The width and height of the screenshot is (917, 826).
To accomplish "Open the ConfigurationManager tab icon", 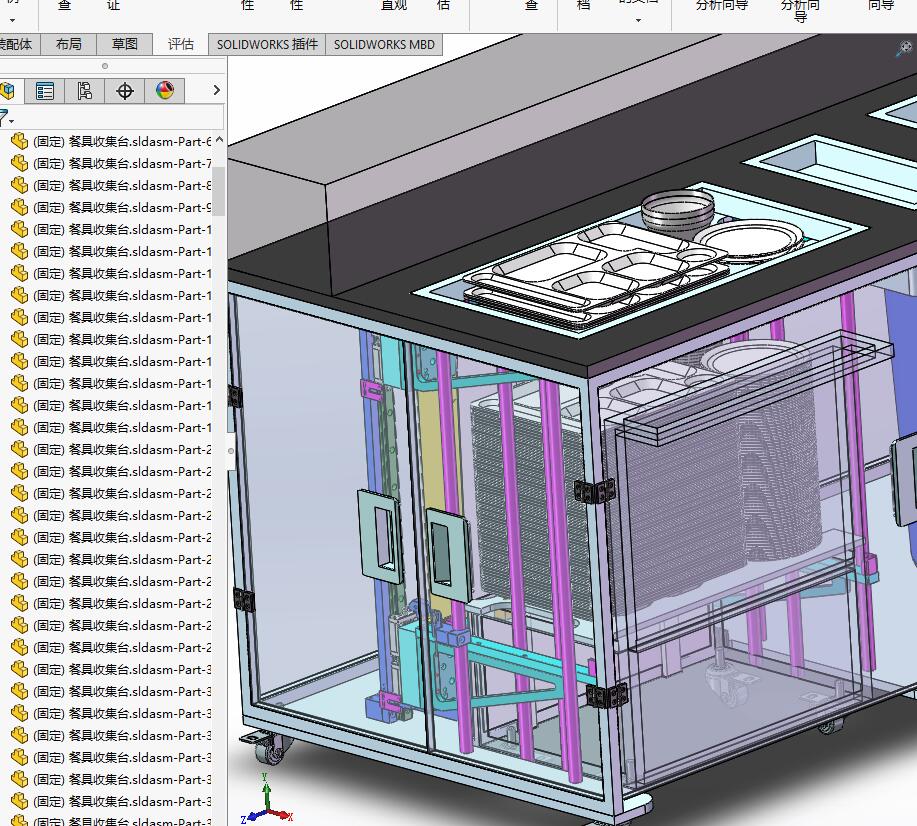I will coord(85,91).
